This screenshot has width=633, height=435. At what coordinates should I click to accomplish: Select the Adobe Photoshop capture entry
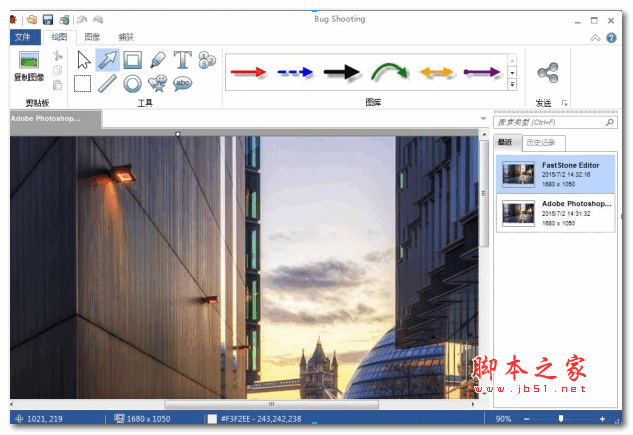555,213
